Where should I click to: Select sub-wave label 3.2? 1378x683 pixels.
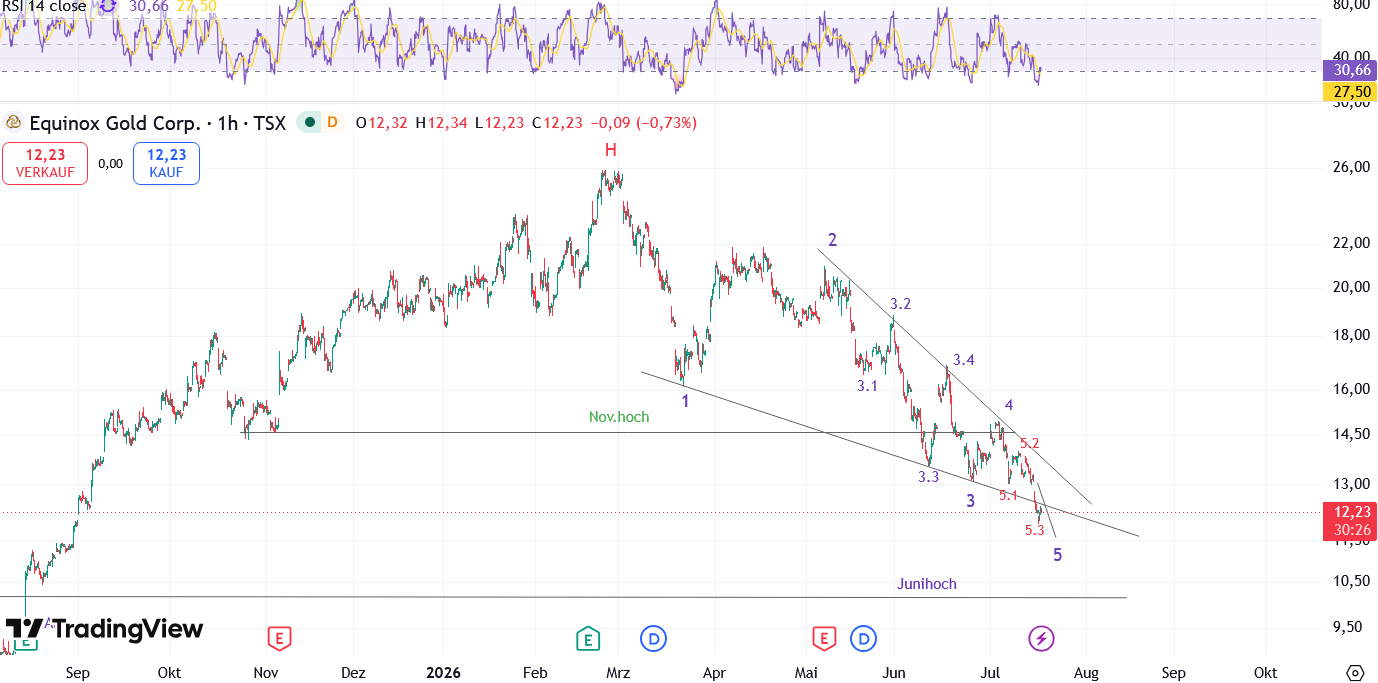click(900, 304)
